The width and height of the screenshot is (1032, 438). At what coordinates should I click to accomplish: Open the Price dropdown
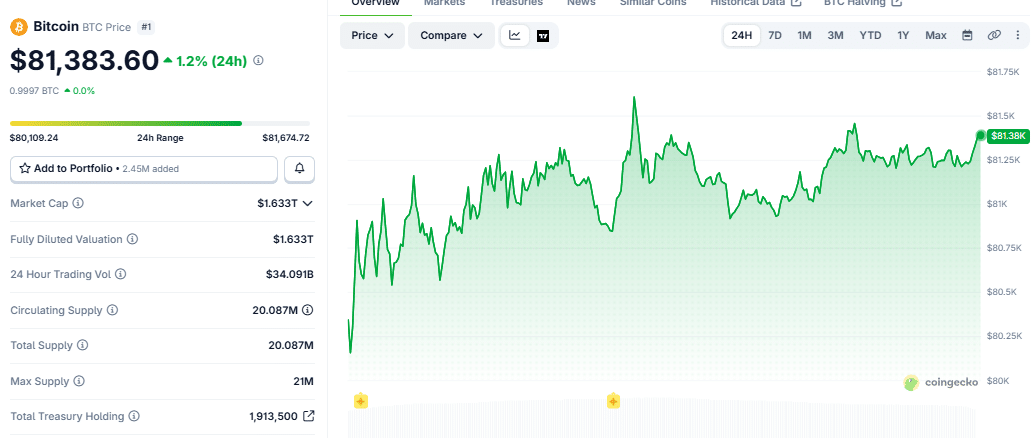click(373, 36)
